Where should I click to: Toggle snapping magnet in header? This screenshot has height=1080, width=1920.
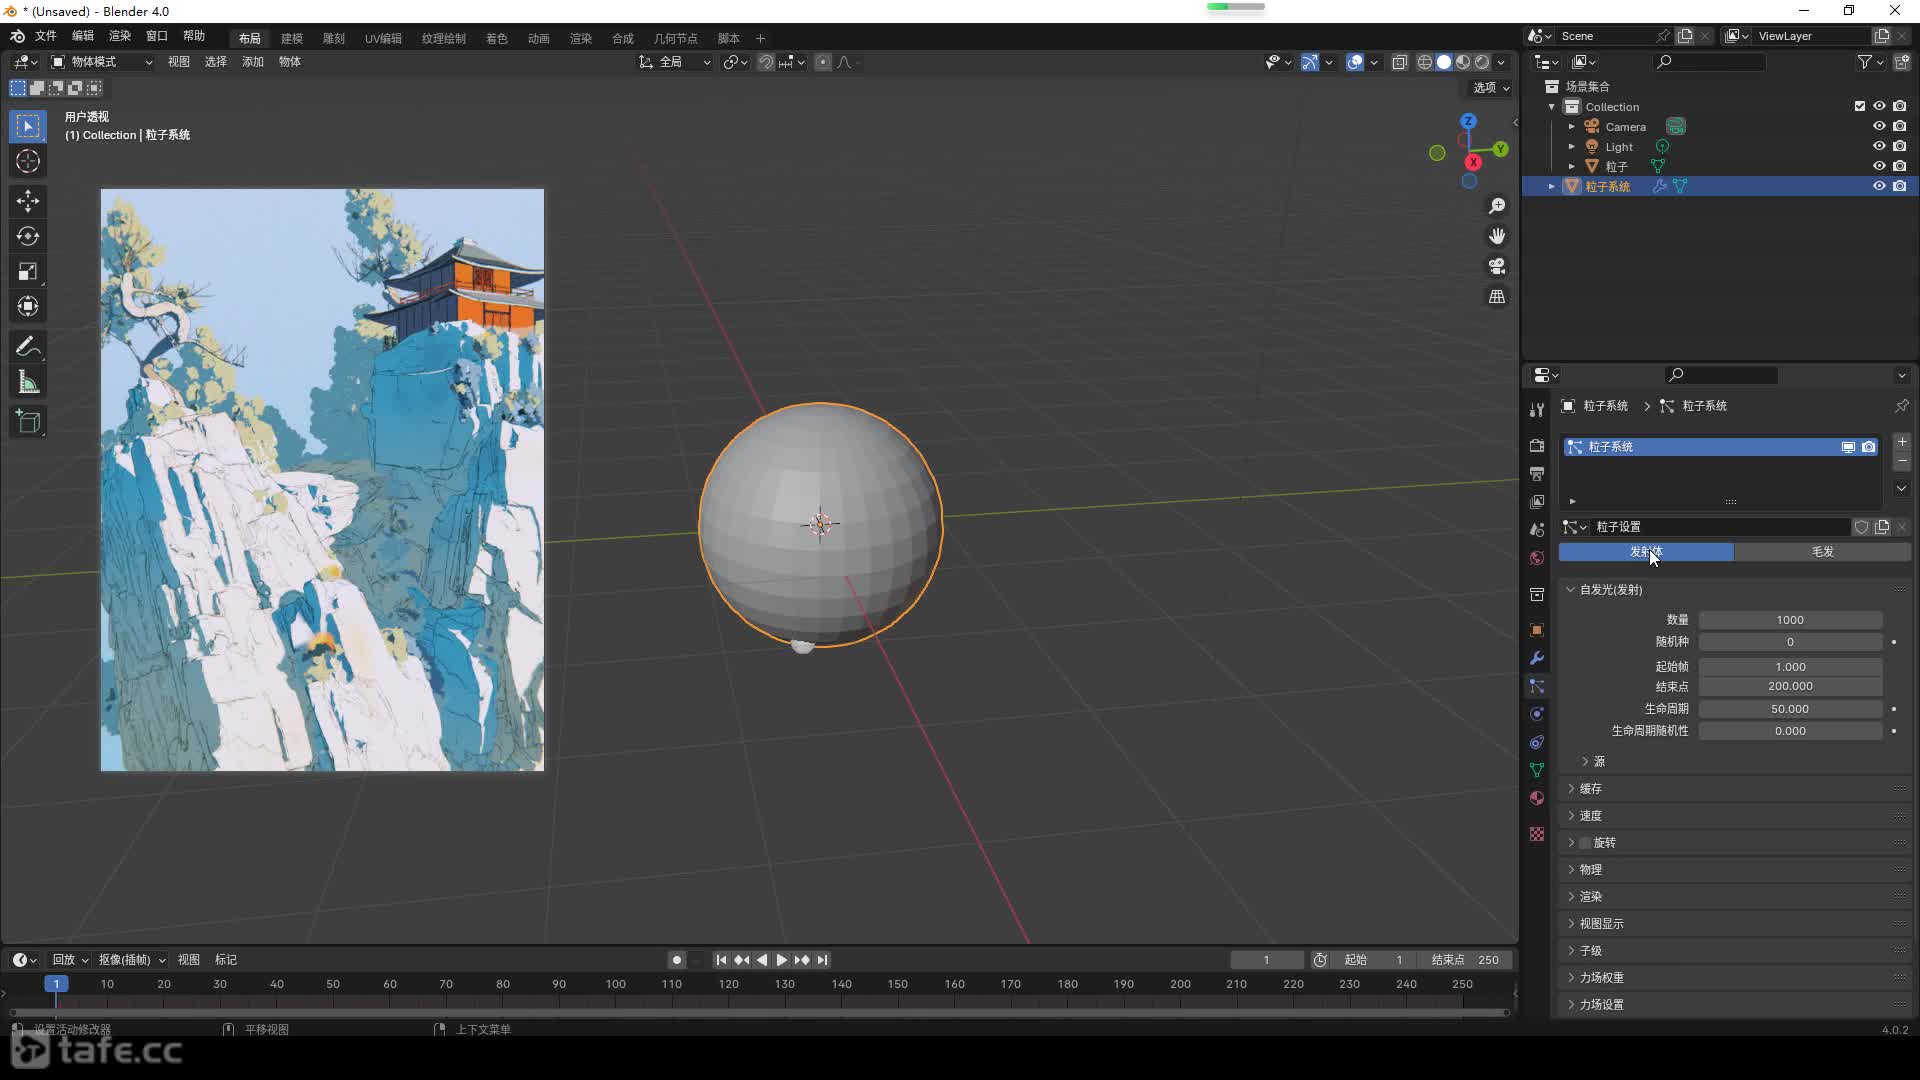(766, 62)
